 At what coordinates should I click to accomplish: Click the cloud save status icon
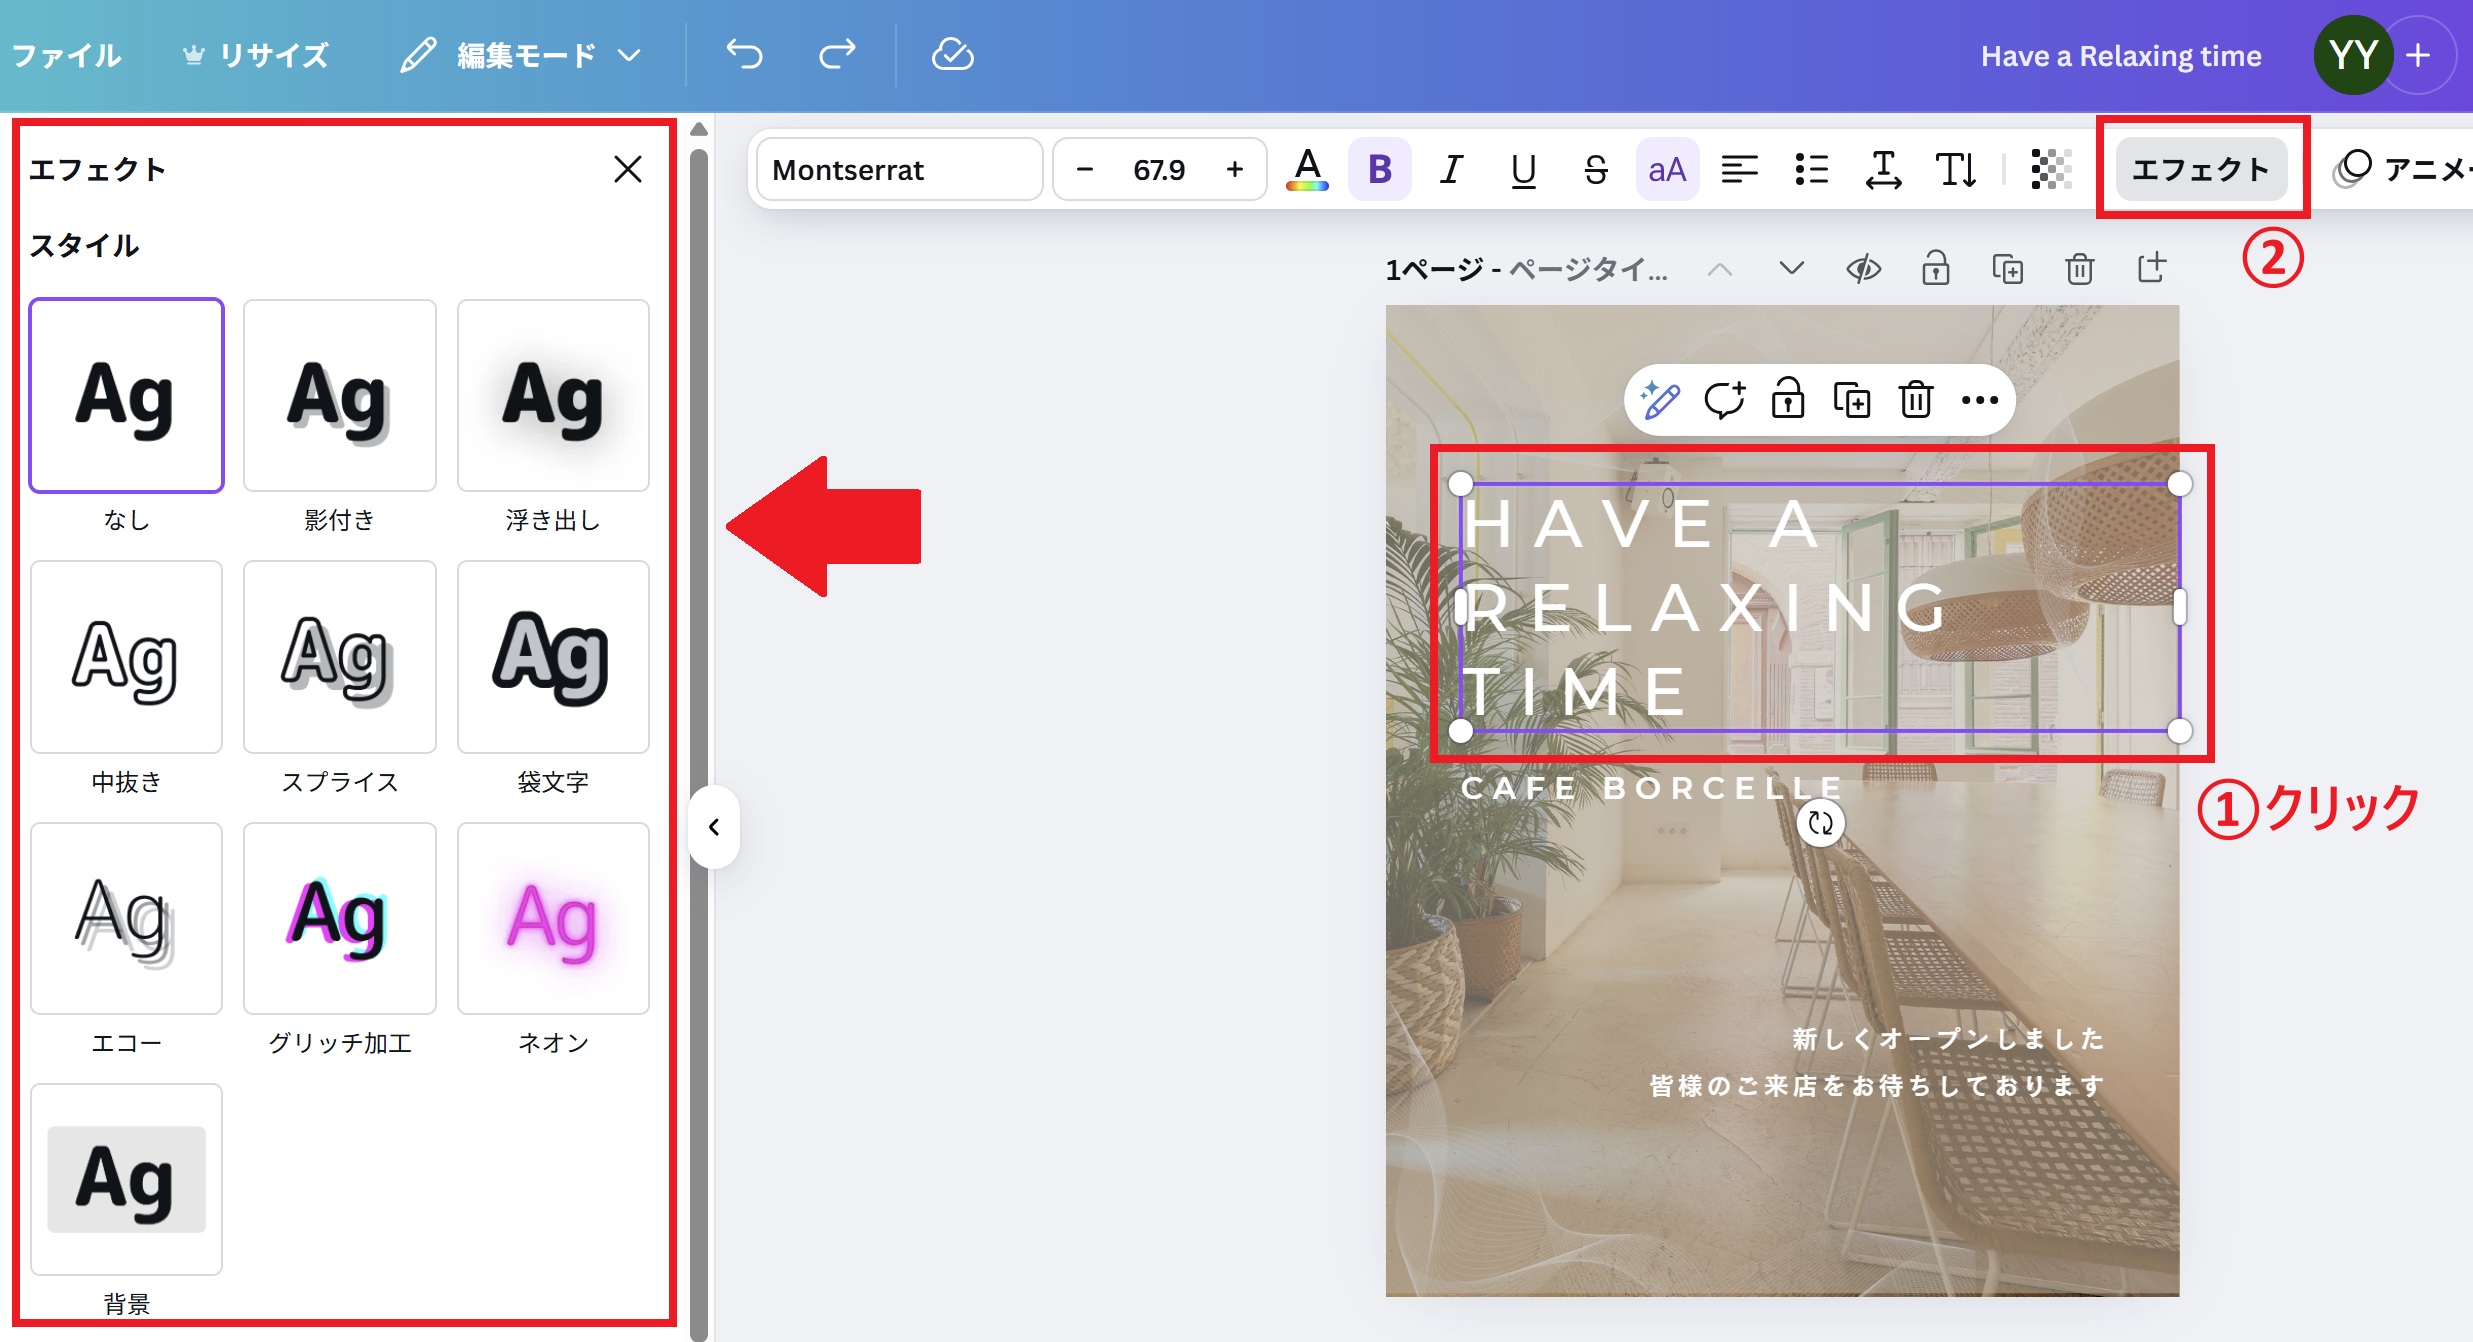(x=952, y=55)
